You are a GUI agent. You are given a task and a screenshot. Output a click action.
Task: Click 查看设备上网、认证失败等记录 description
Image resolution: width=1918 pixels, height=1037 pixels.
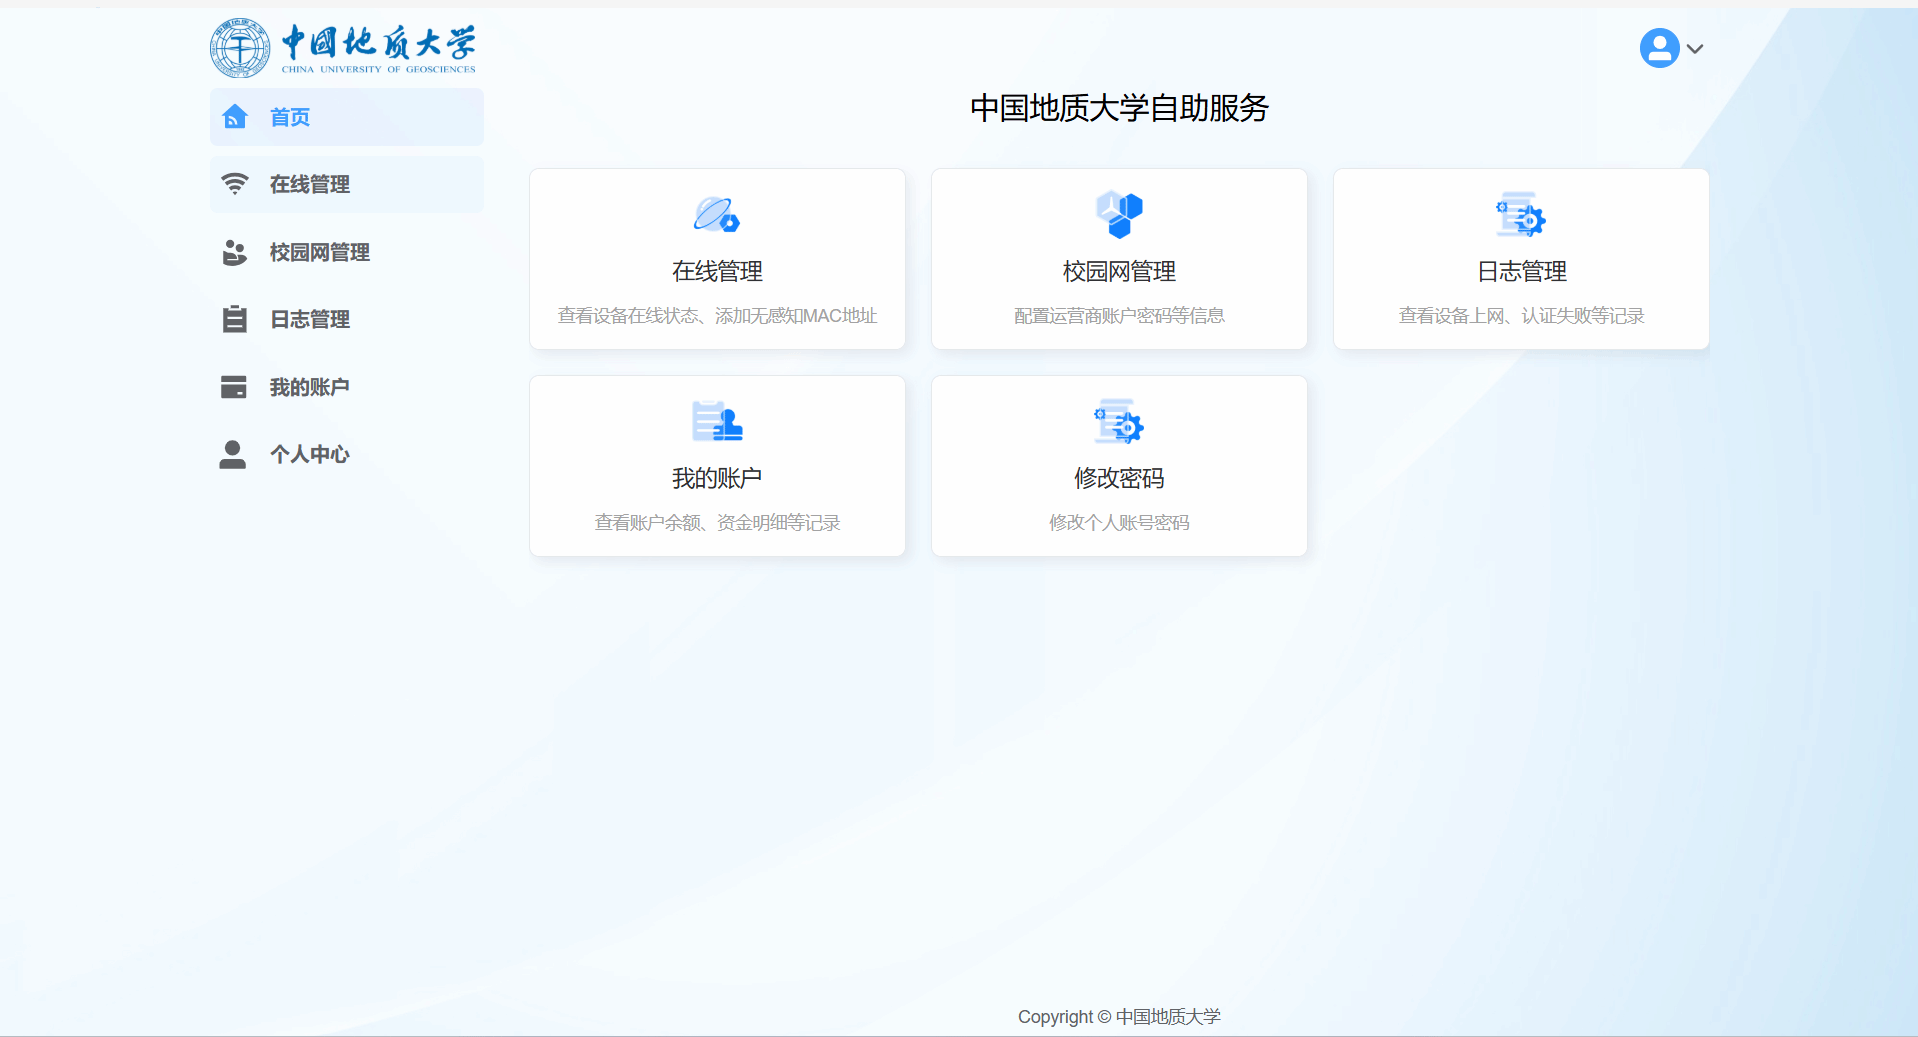[x=1521, y=316]
